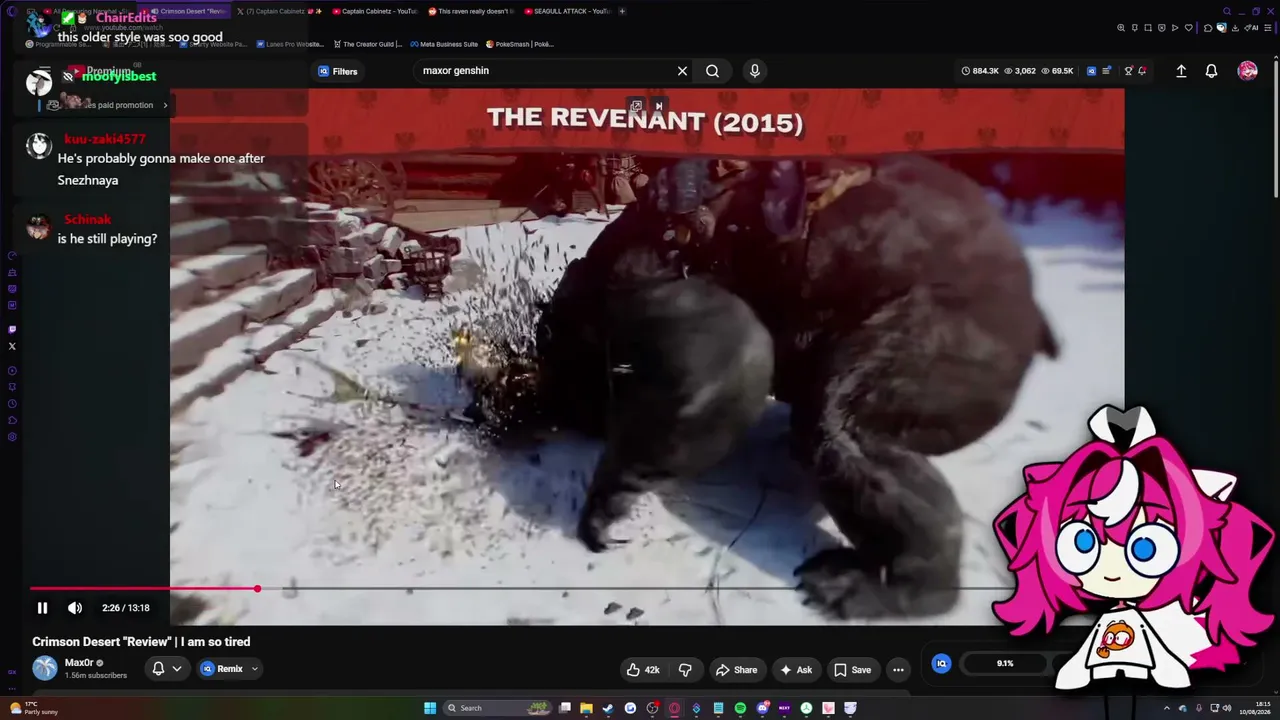The width and height of the screenshot is (1280, 720).
Task: Open the vidIQ score badge showing 9.1%
Action: (1005, 663)
